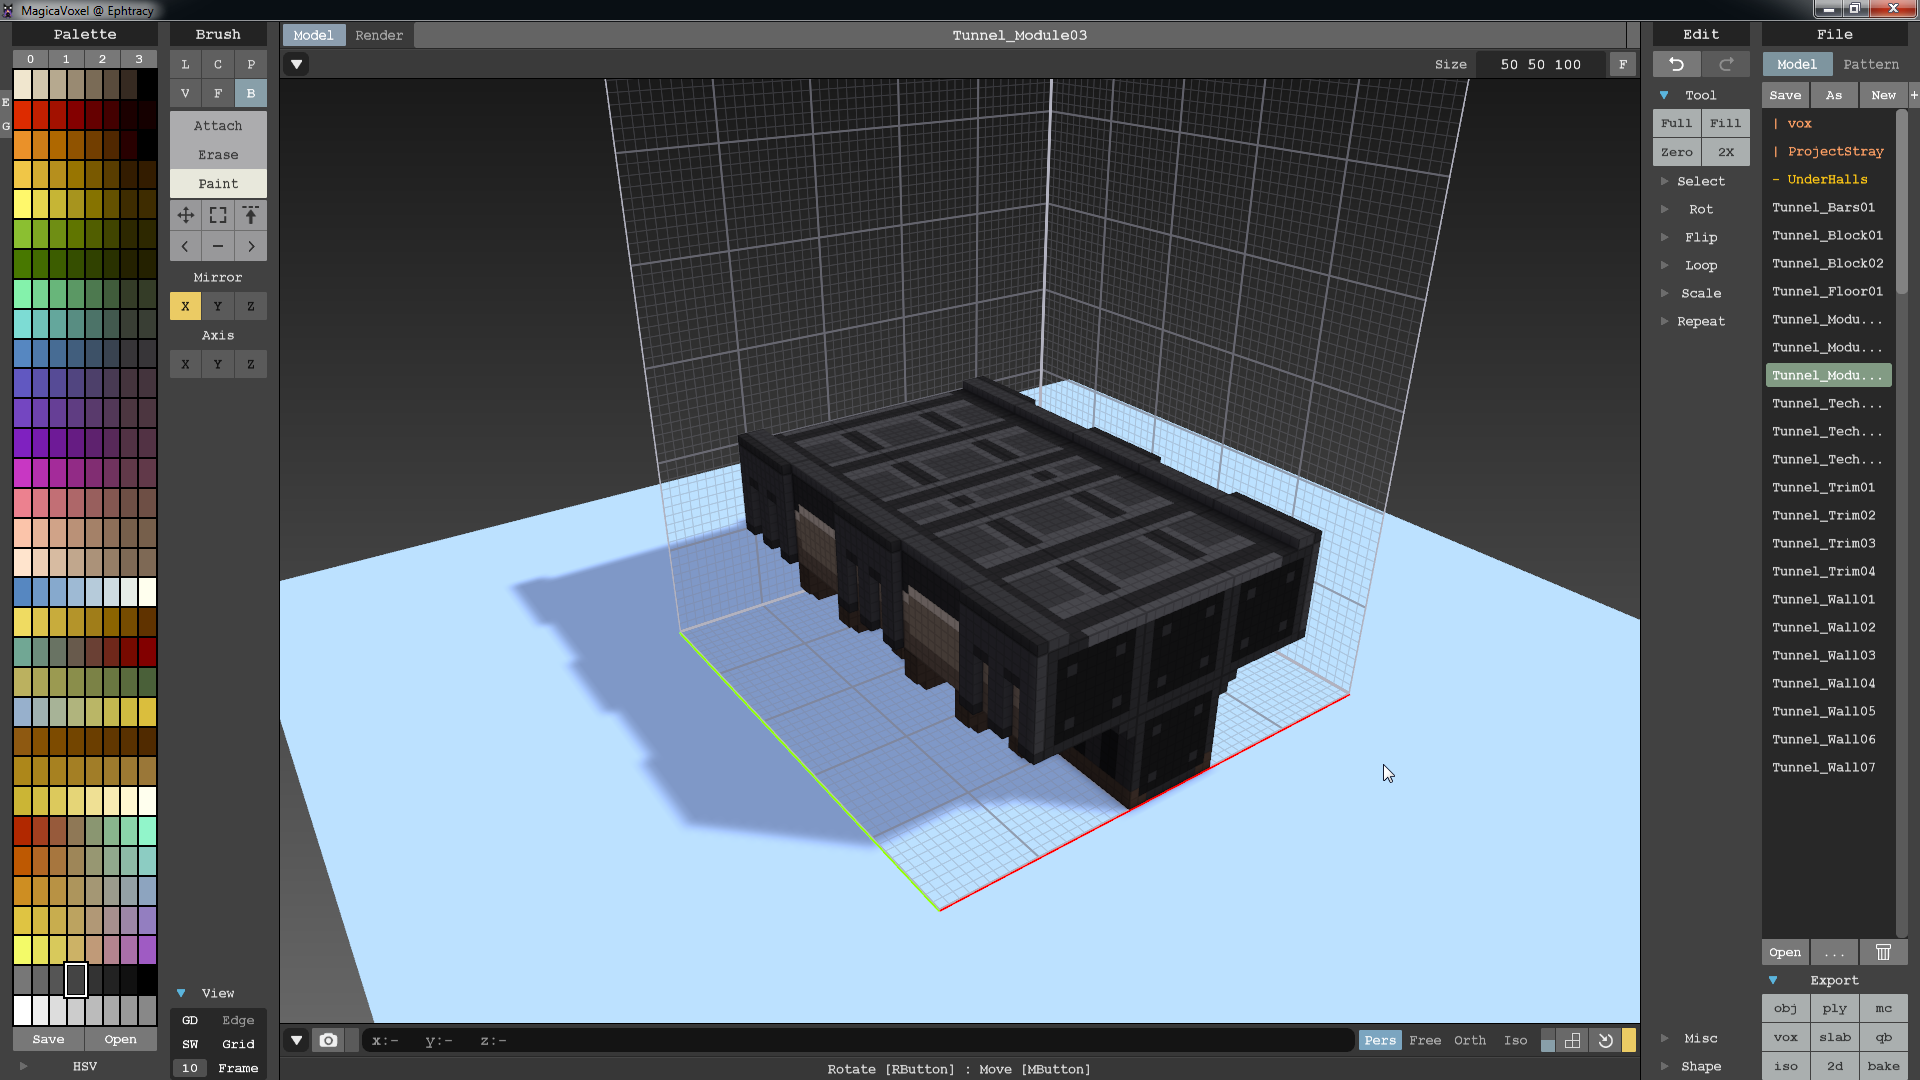Expand the Rot section
Viewport: 1920px width, 1080px height.
(x=1664, y=209)
